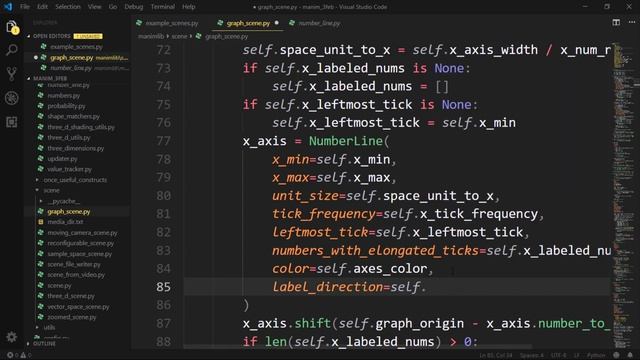Viewport: 640px width, 360px height.
Task: Switch to the graph_scene.py tab
Action: [x=249, y=23]
